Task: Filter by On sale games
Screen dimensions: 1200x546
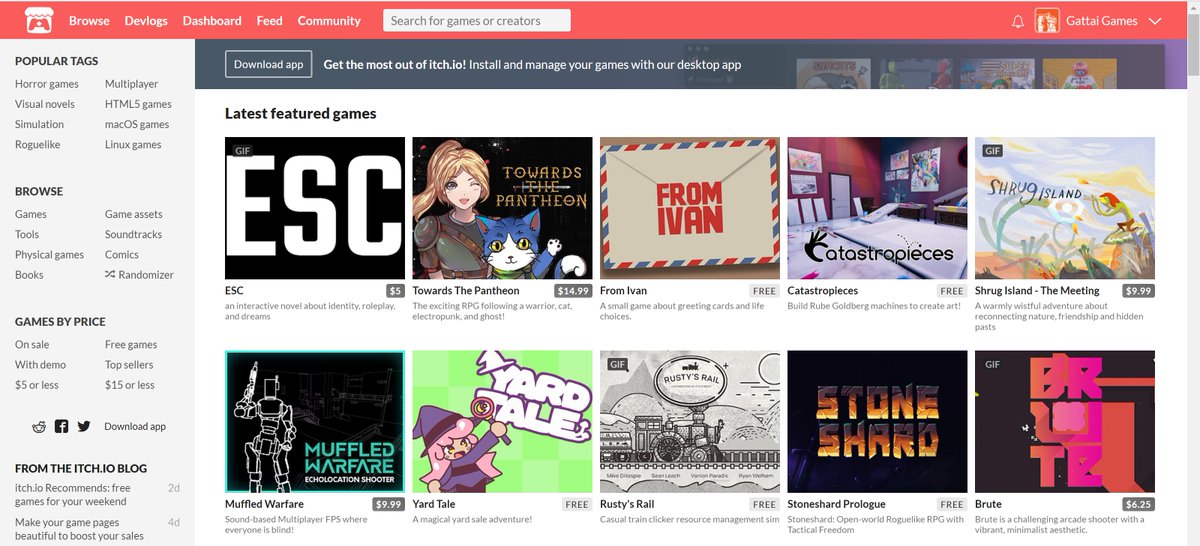Action: click(x=32, y=344)
